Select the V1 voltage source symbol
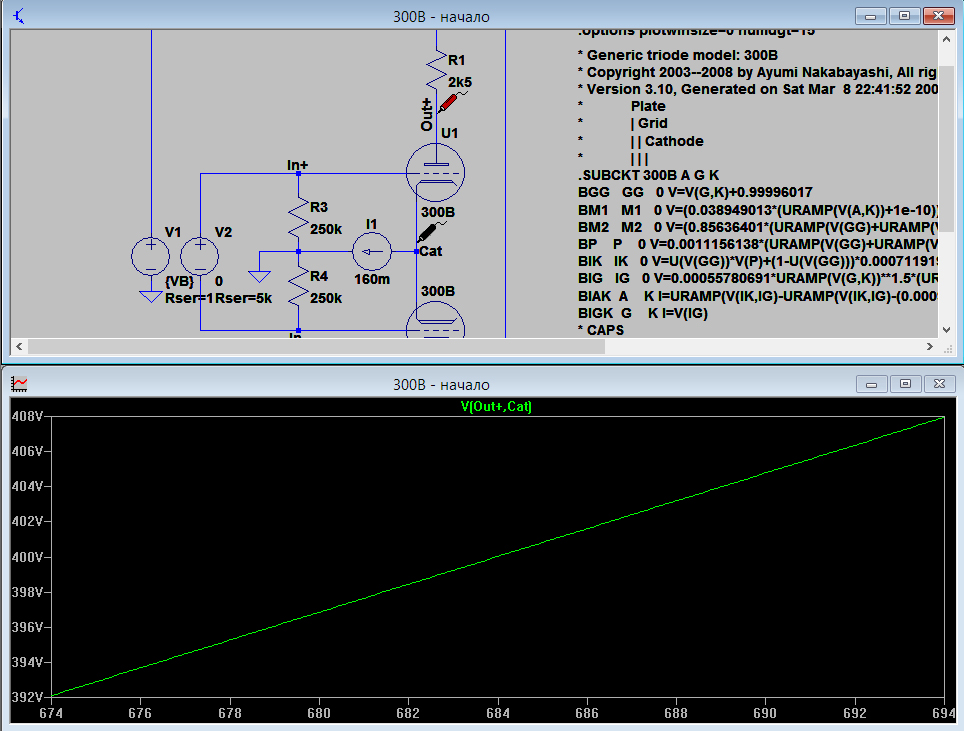The image size is (964, 731). [x=152, y=256]
